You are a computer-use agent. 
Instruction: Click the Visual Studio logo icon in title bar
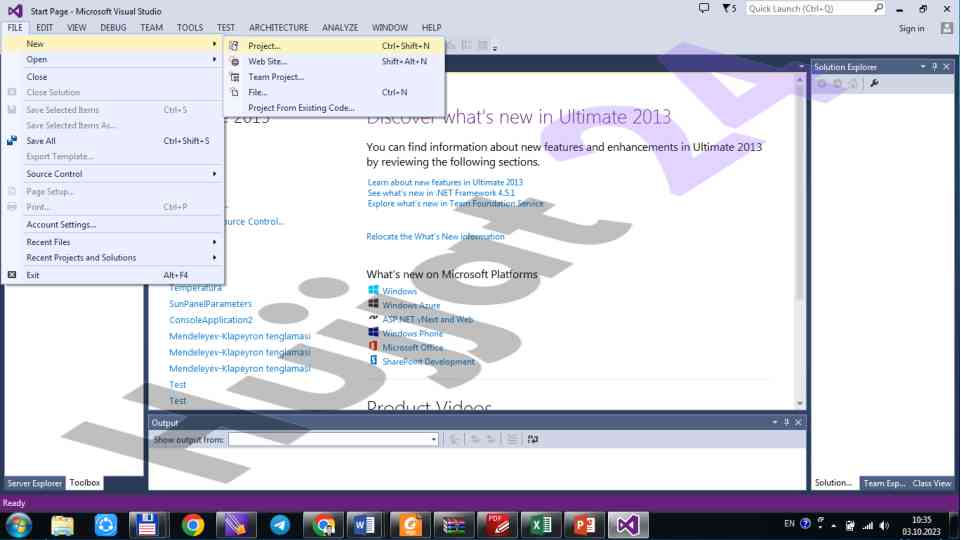[x=15, y=10]
